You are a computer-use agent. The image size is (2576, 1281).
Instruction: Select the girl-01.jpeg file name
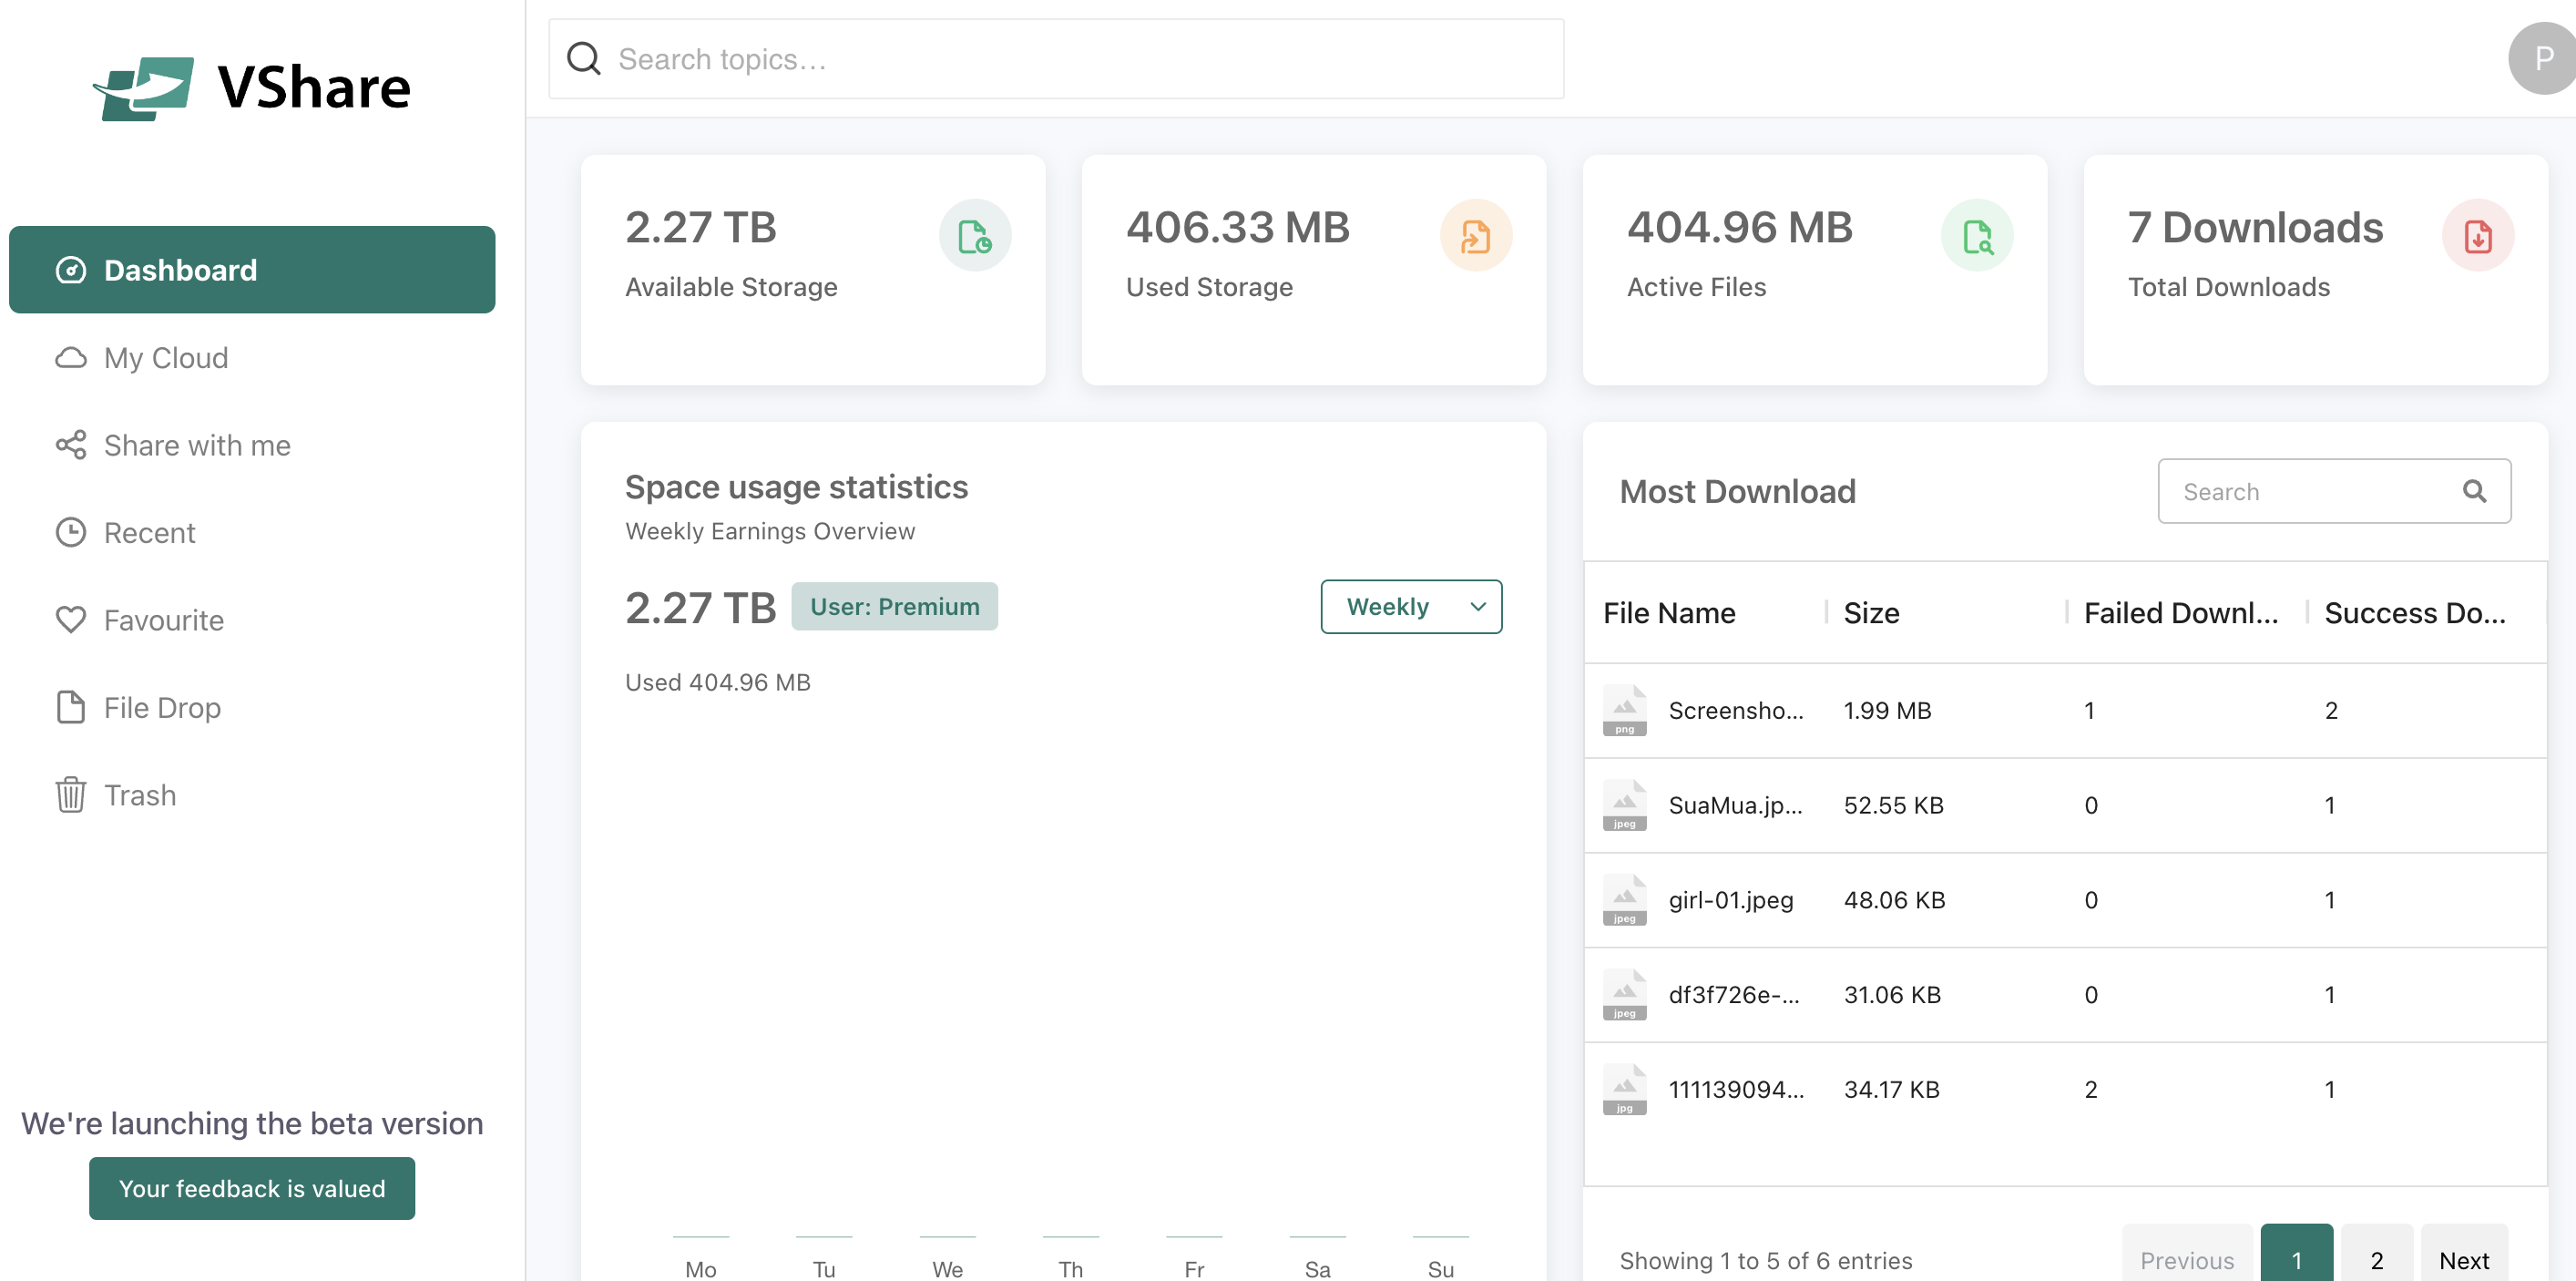pyautogui.click(x=1731, y=900)
